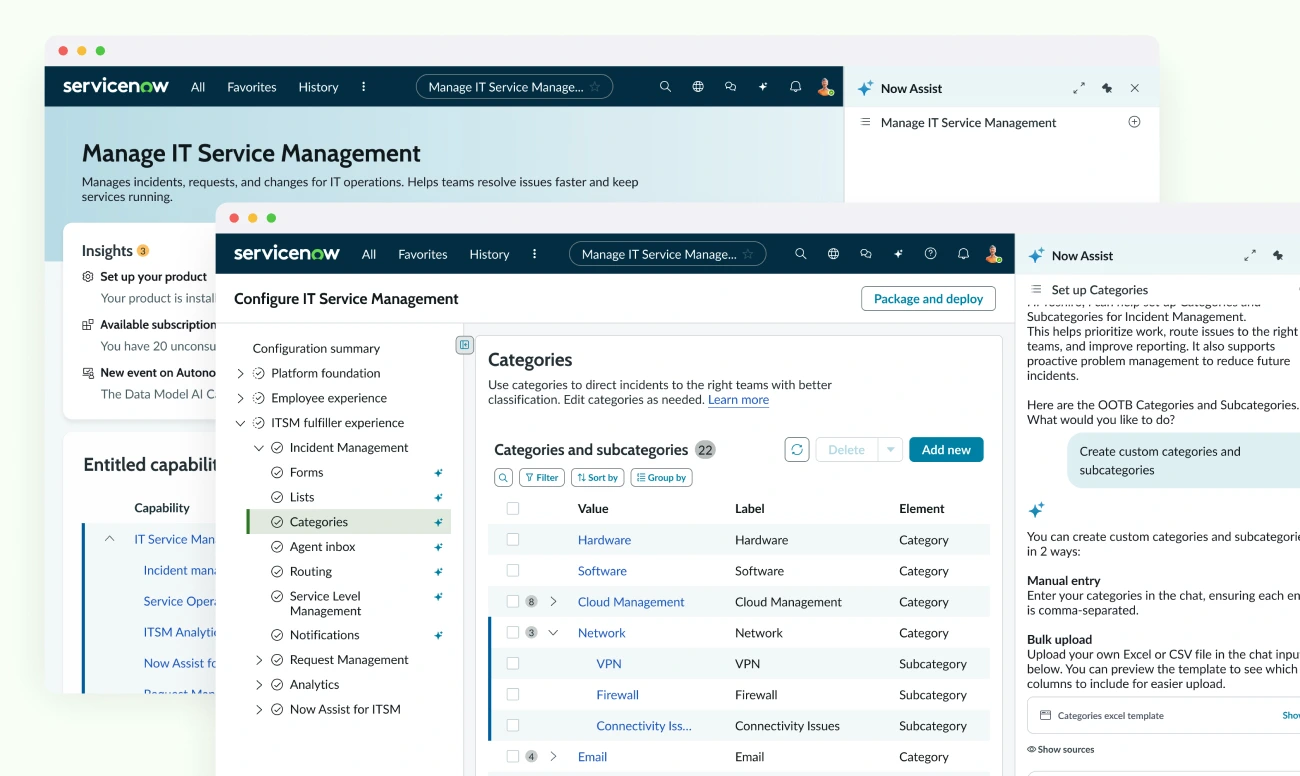Collapse navigation tree panel toggle icon
The width and height of the screenshot is (1300, 776).
pyautogui.click(x=465, y=345)
